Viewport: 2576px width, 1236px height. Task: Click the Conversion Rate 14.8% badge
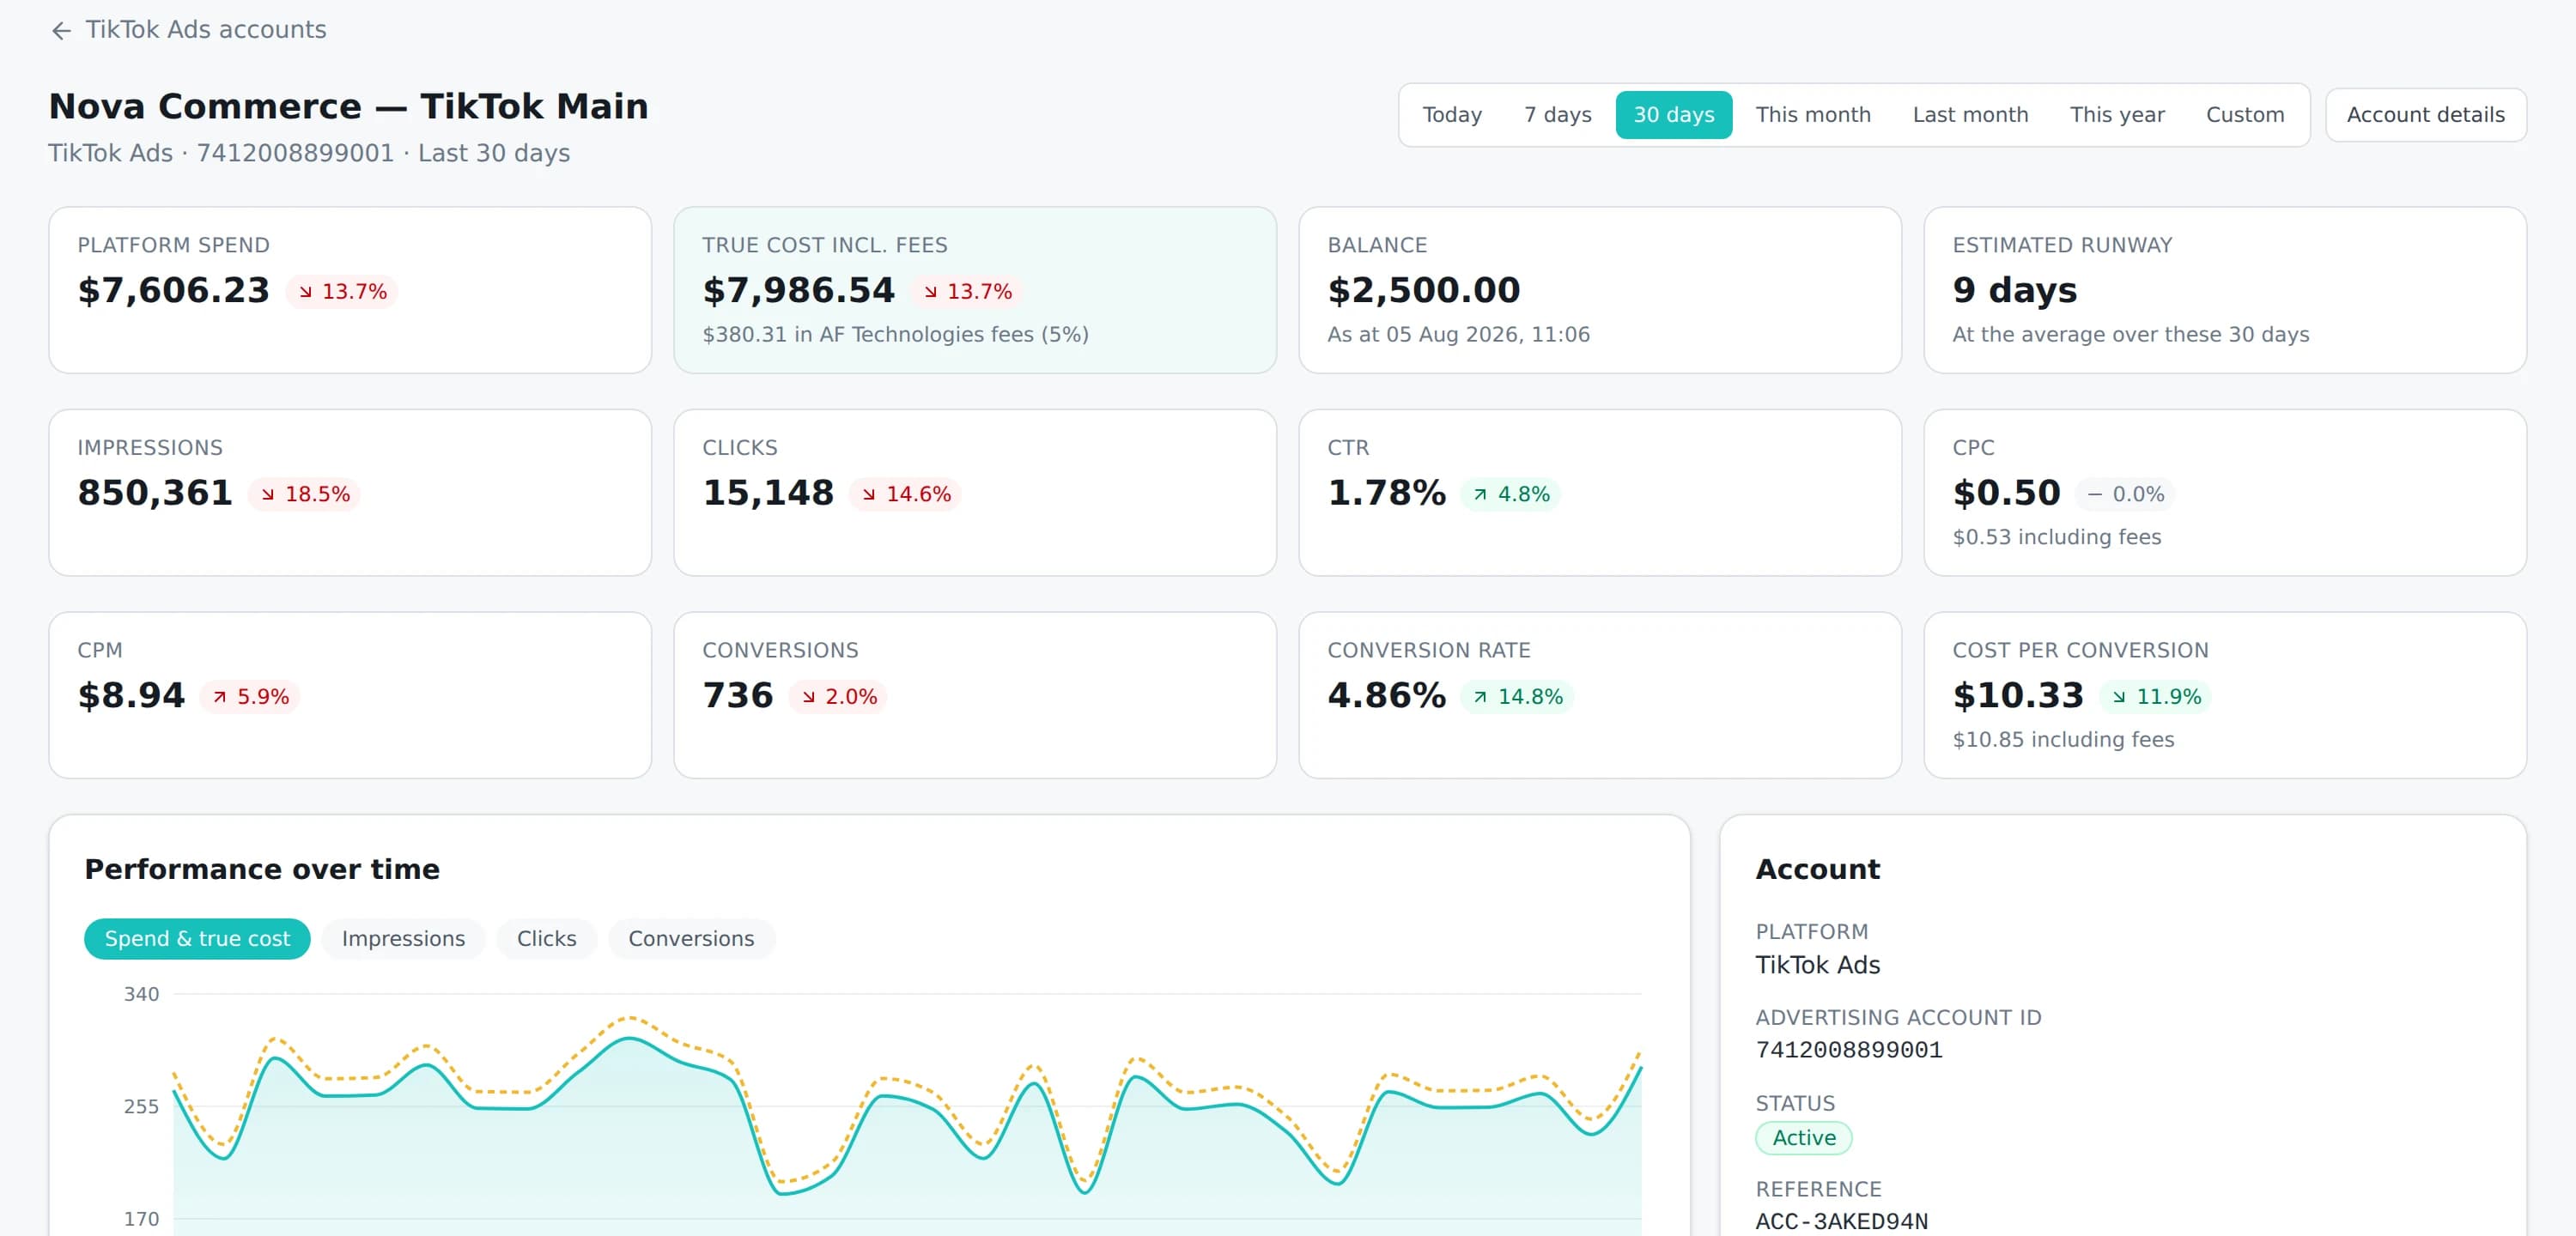pyautogui.click(x=1517, y=696)
